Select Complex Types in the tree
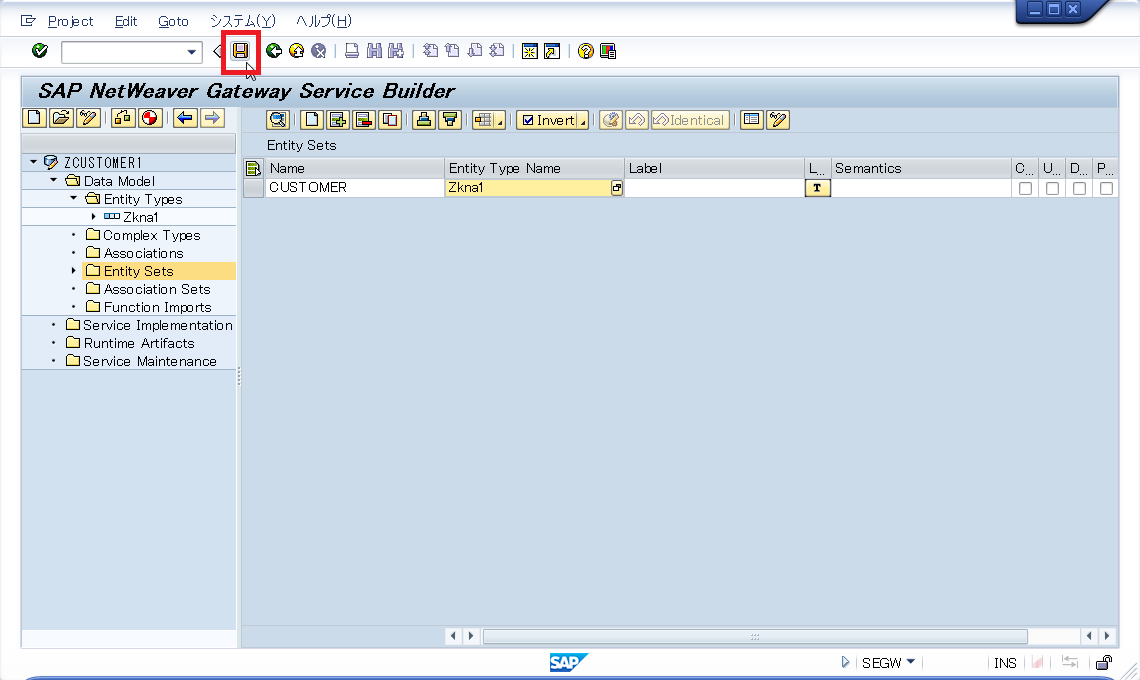1140x680 pixels. pos(151,235)
